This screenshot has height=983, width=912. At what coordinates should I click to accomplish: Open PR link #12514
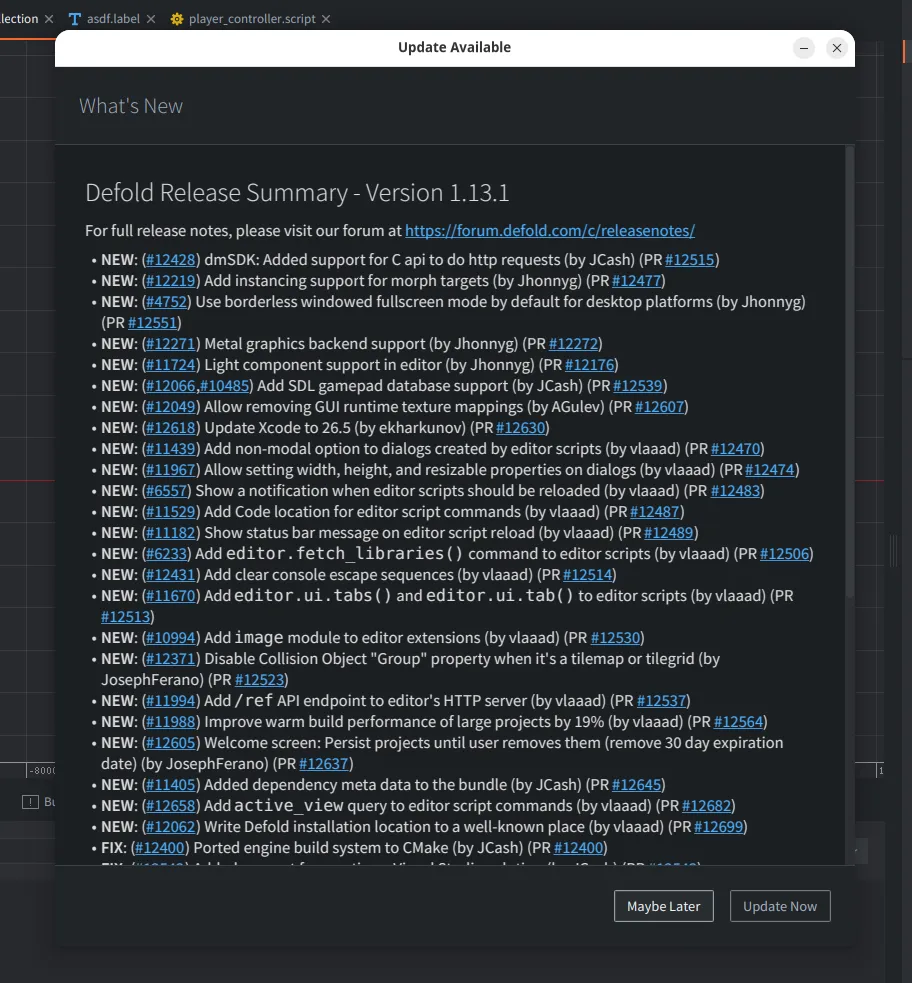pyautogui.click(x=587, y=575)
